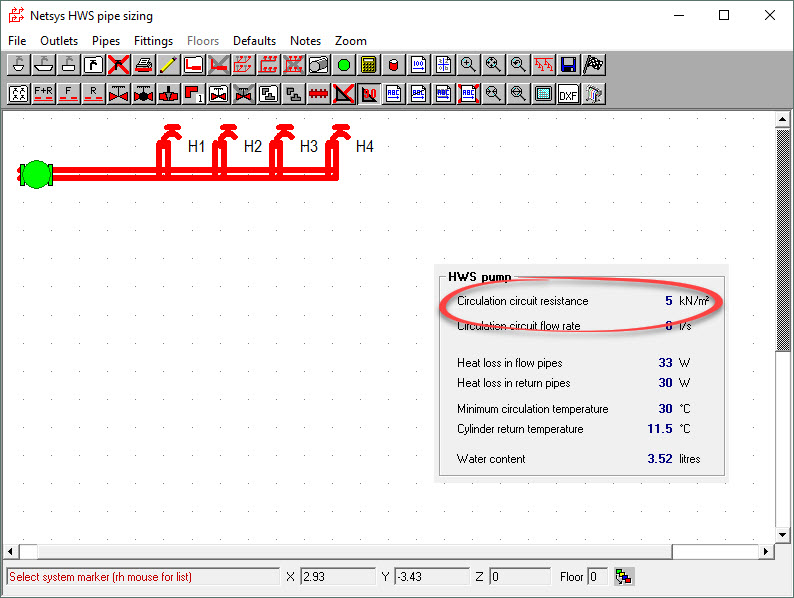Screen dimensions: 794x598
Task: Click the colored blocks icon beside Floor field
Action: tap(624, 576)
